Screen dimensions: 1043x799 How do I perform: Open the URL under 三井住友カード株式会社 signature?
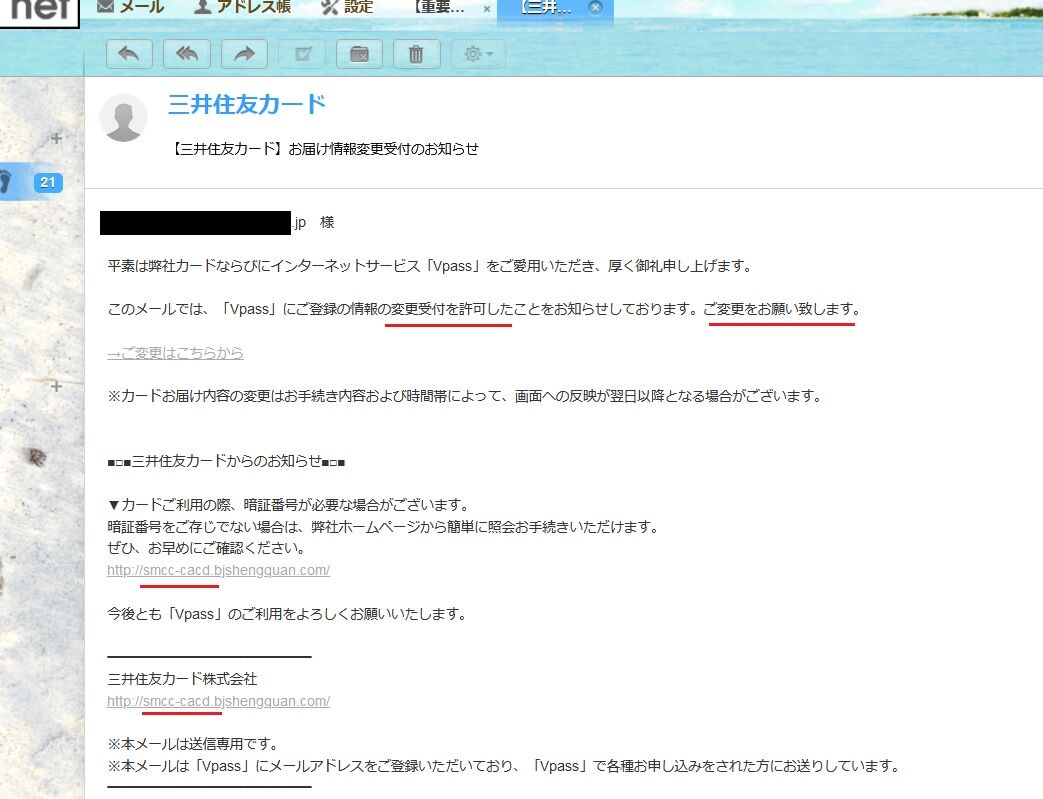pos(218,701)
